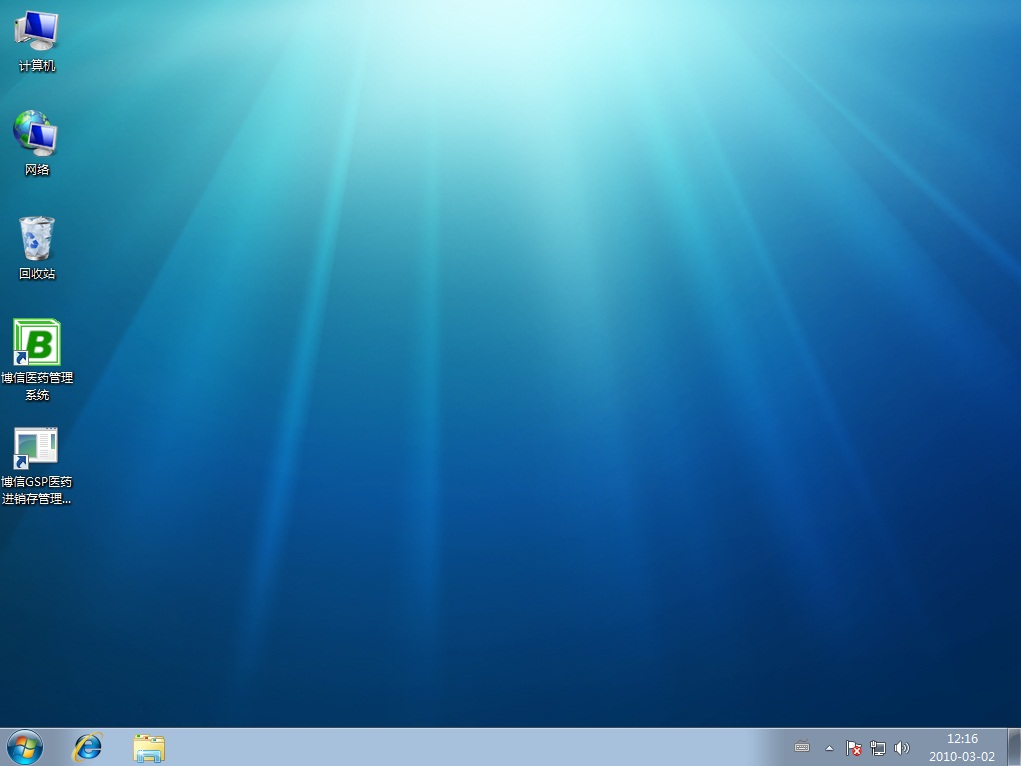1021x766 pixels.
Task: Click the green B 博信医药管理系统 shortcut icon
Action: [x=36, y=343]
